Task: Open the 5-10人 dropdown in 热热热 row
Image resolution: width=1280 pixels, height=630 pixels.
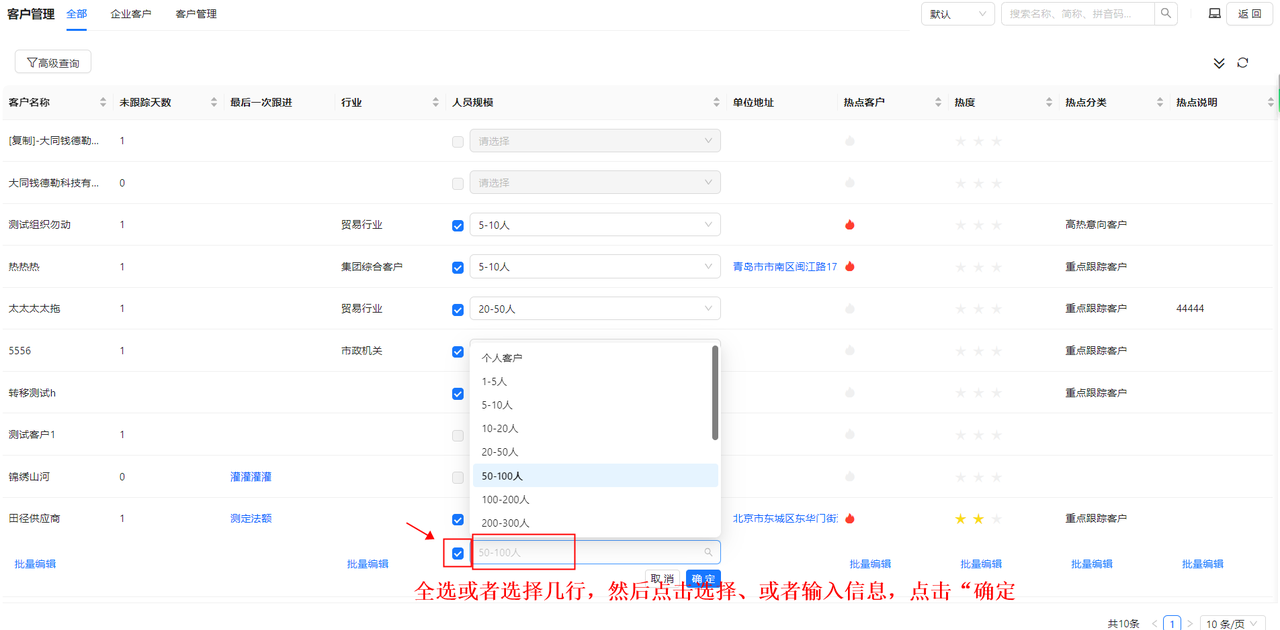Action: point(595,267)
